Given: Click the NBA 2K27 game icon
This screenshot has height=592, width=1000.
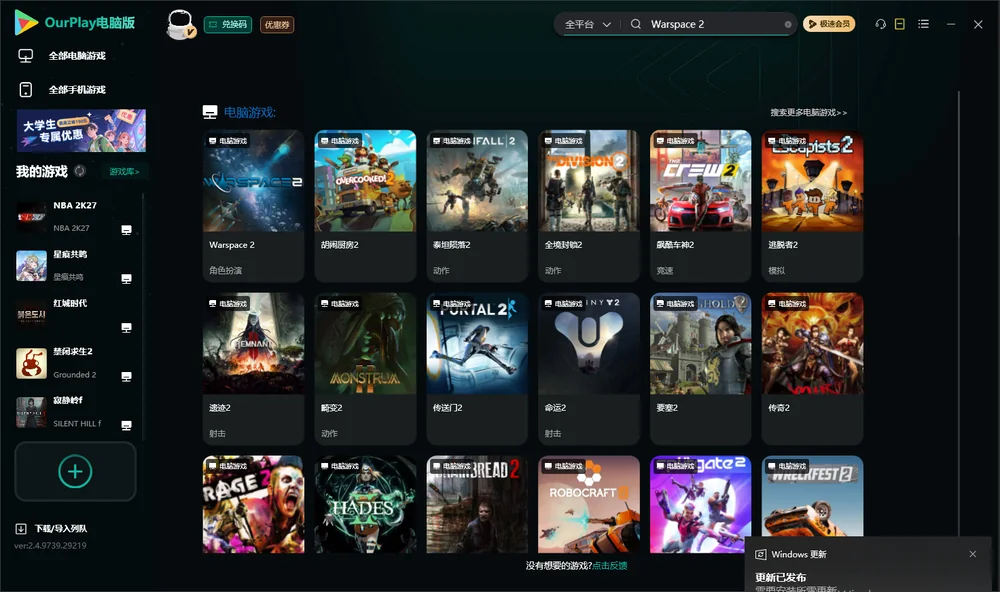Looking at the screenshot, I should pyautogui.click(x=31, y=217).
